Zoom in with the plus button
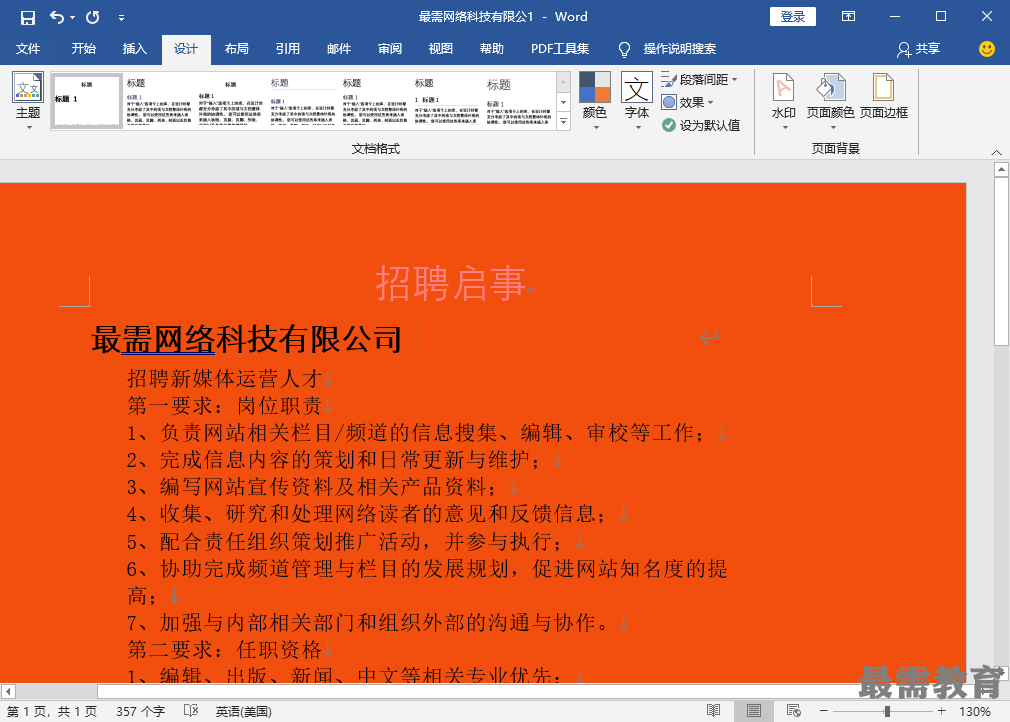 pos(942,711)
